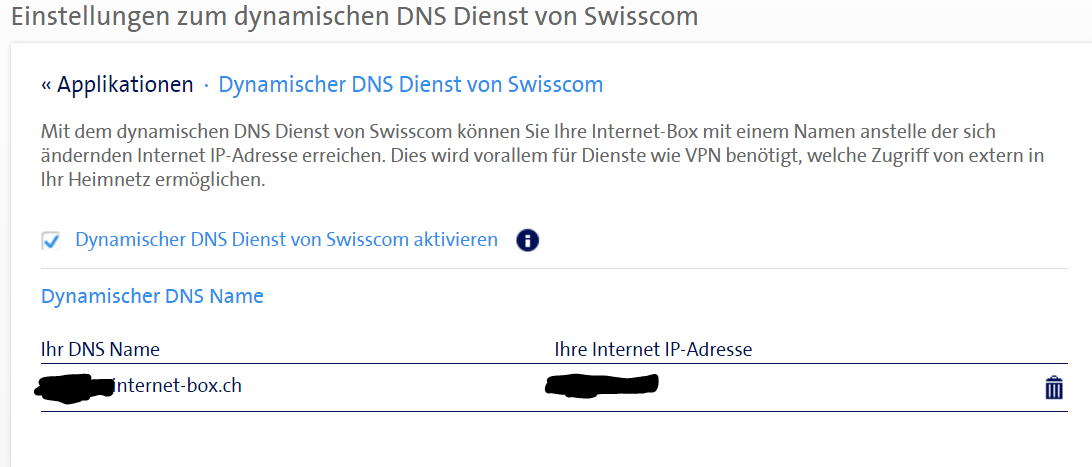1092x467 pixels.
Task: Click the « back arrow before Applikationen
Action: pyautogui.click(x=46, y=85)
